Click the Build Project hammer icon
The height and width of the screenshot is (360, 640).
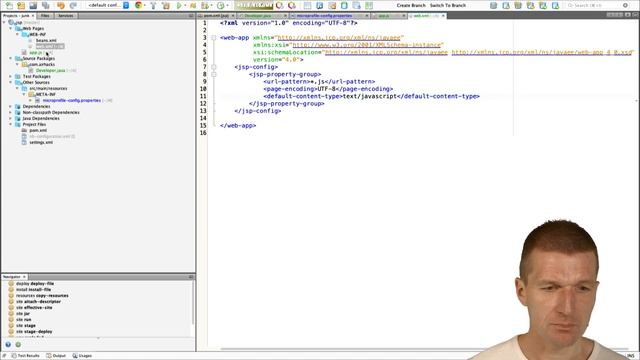pyautogui.click(x=153, y=5)
